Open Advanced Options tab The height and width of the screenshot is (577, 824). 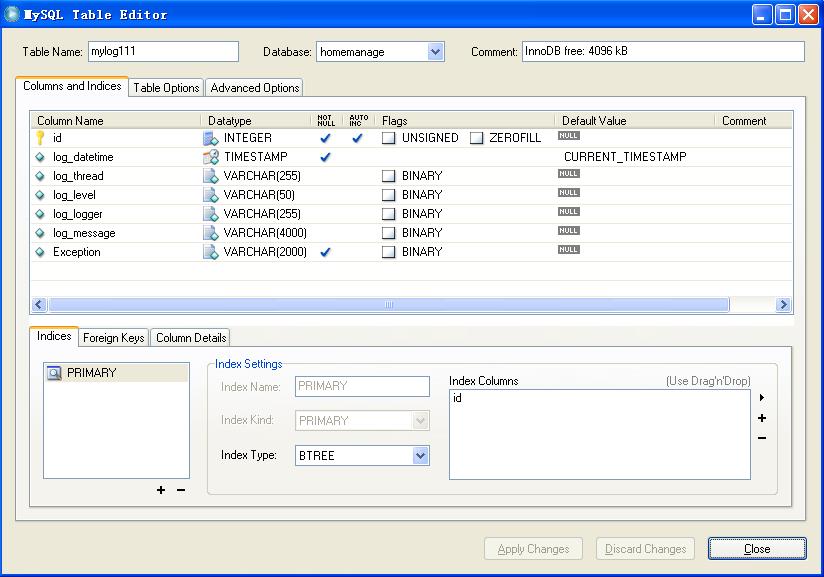coord(255,88)
